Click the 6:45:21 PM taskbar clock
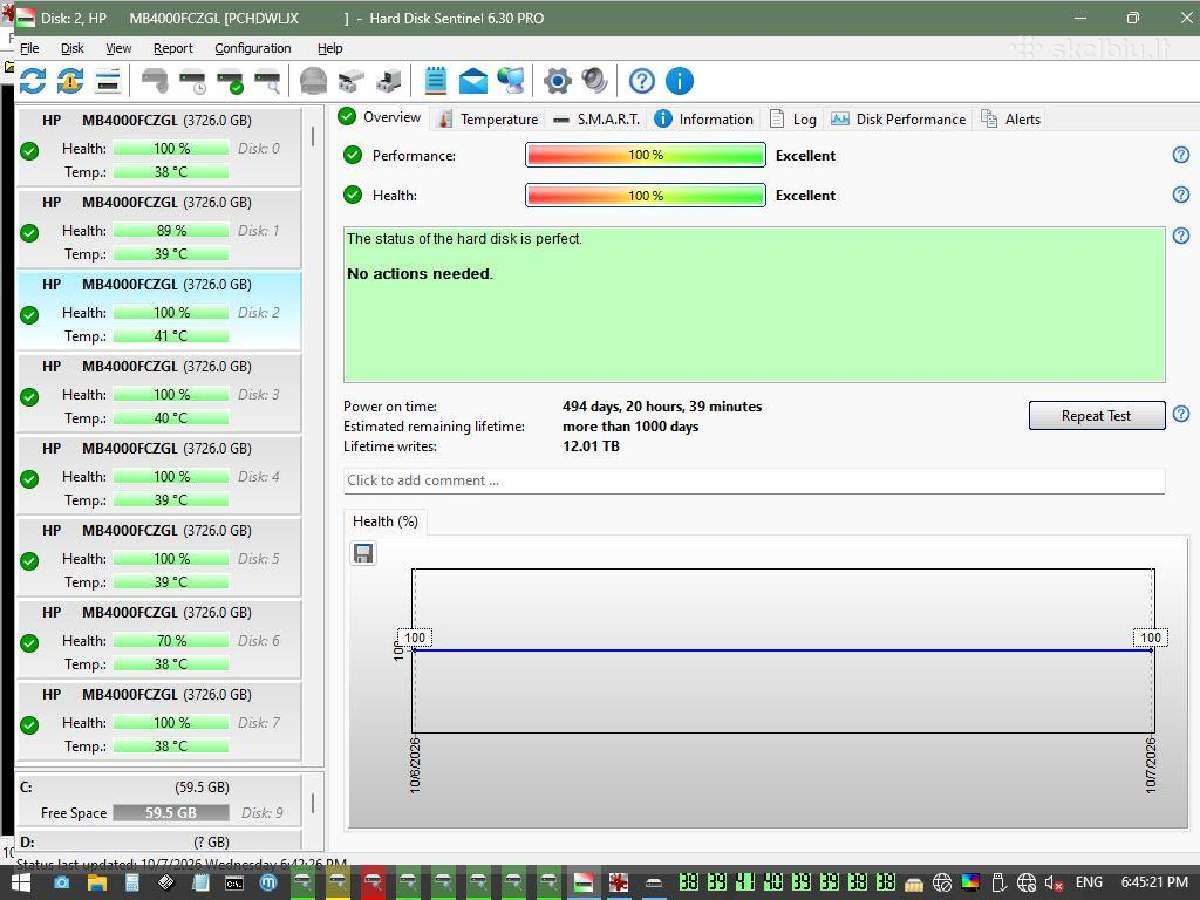This screenshot has height=900, width=1200. (x=1155, y=882)
